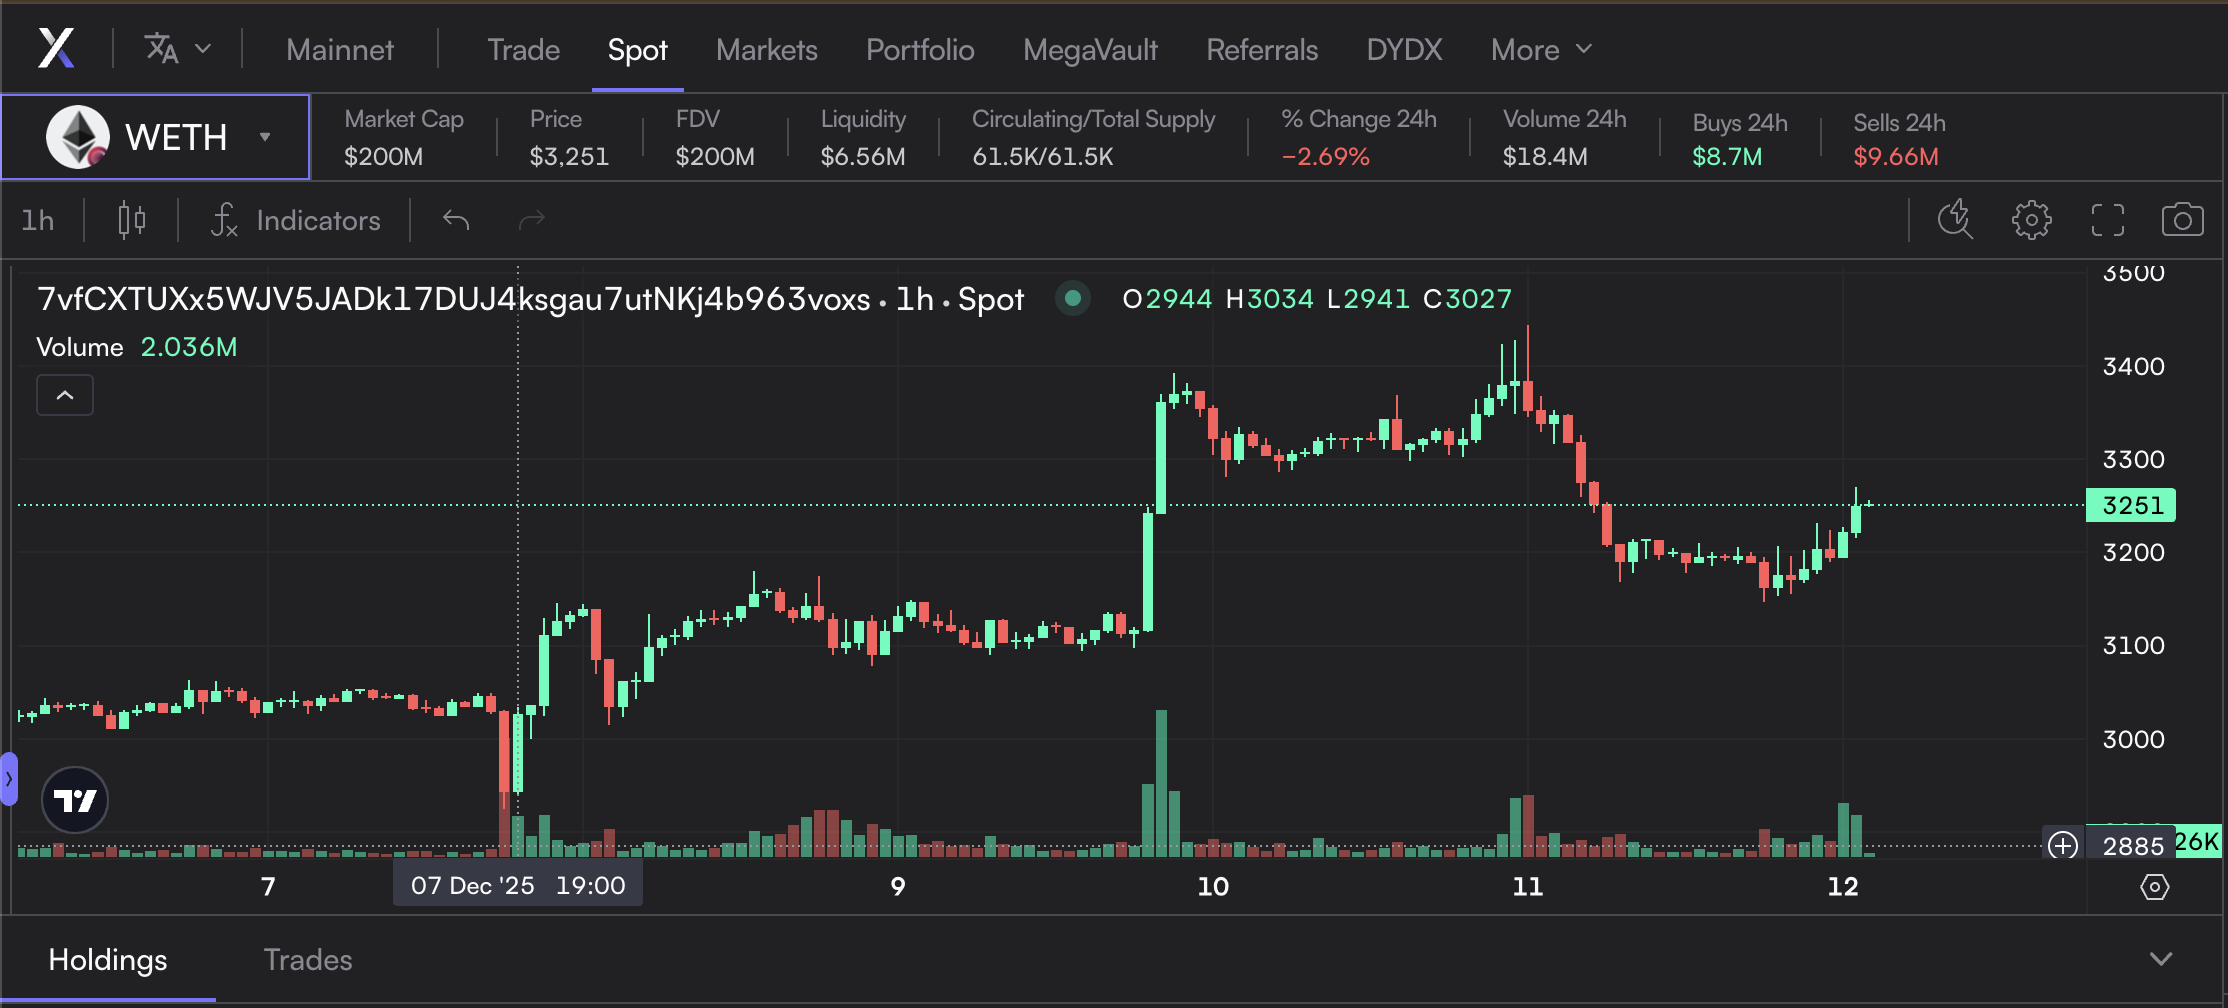Click the −2.69% 24h change value

(1325, 157)
